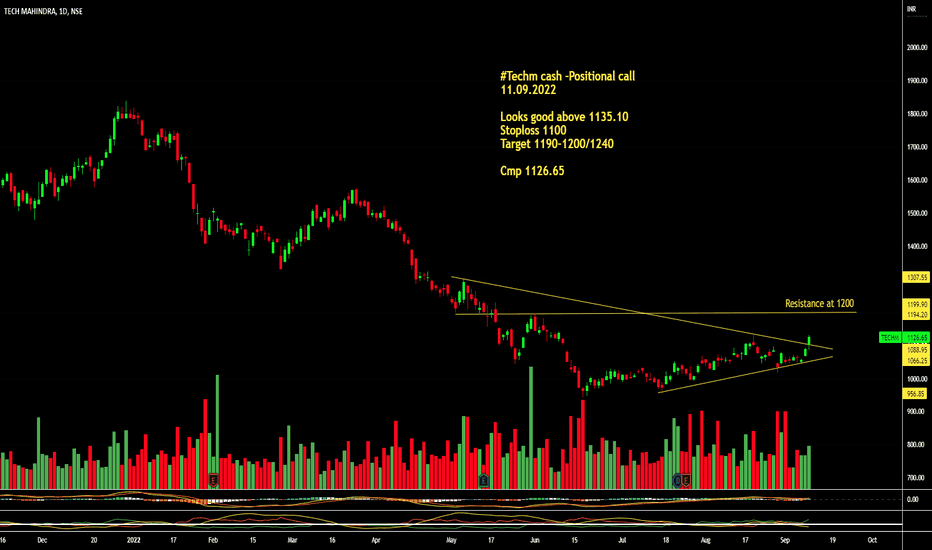Select the 'Resistance at 1200' annotation
This screenshot has height=550, width=932.
(x=819, y=303)
